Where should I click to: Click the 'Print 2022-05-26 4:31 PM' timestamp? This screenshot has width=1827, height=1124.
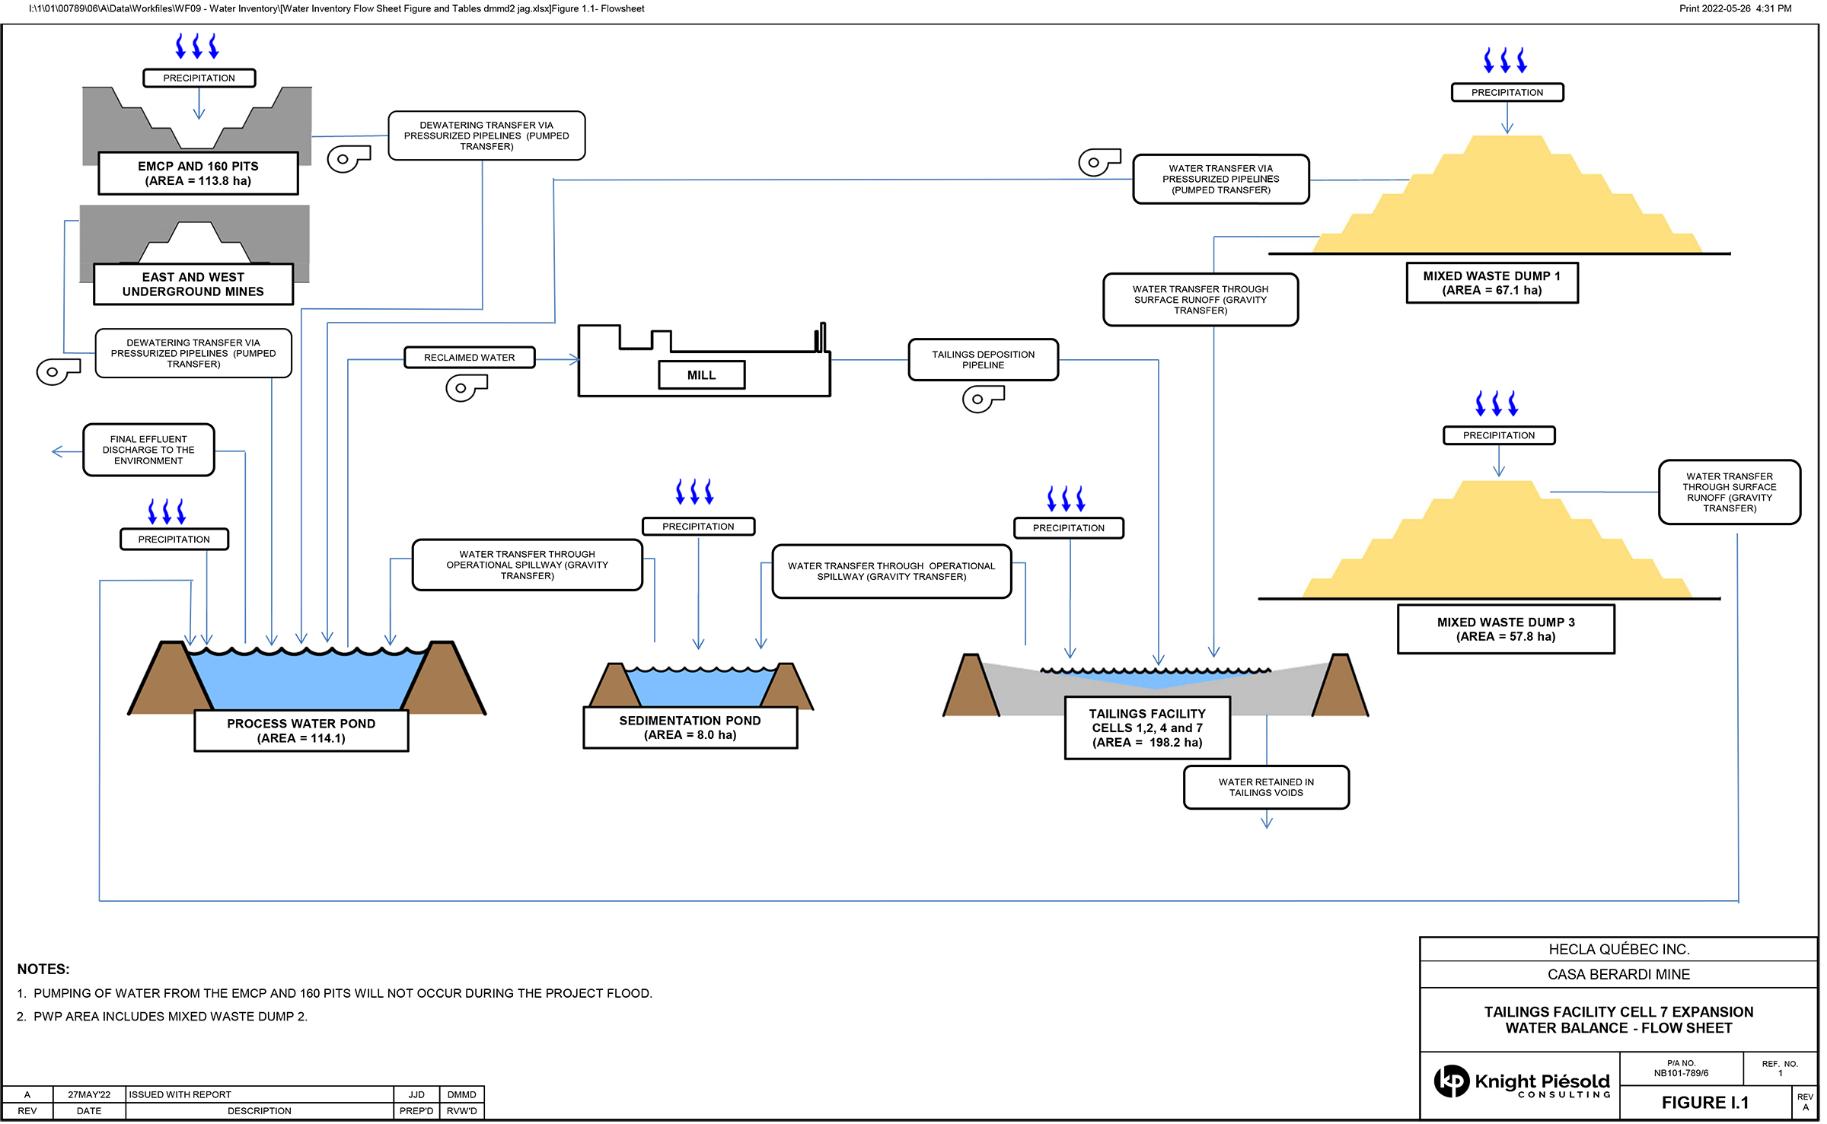pyautogui.click(x=1735, y=8)
